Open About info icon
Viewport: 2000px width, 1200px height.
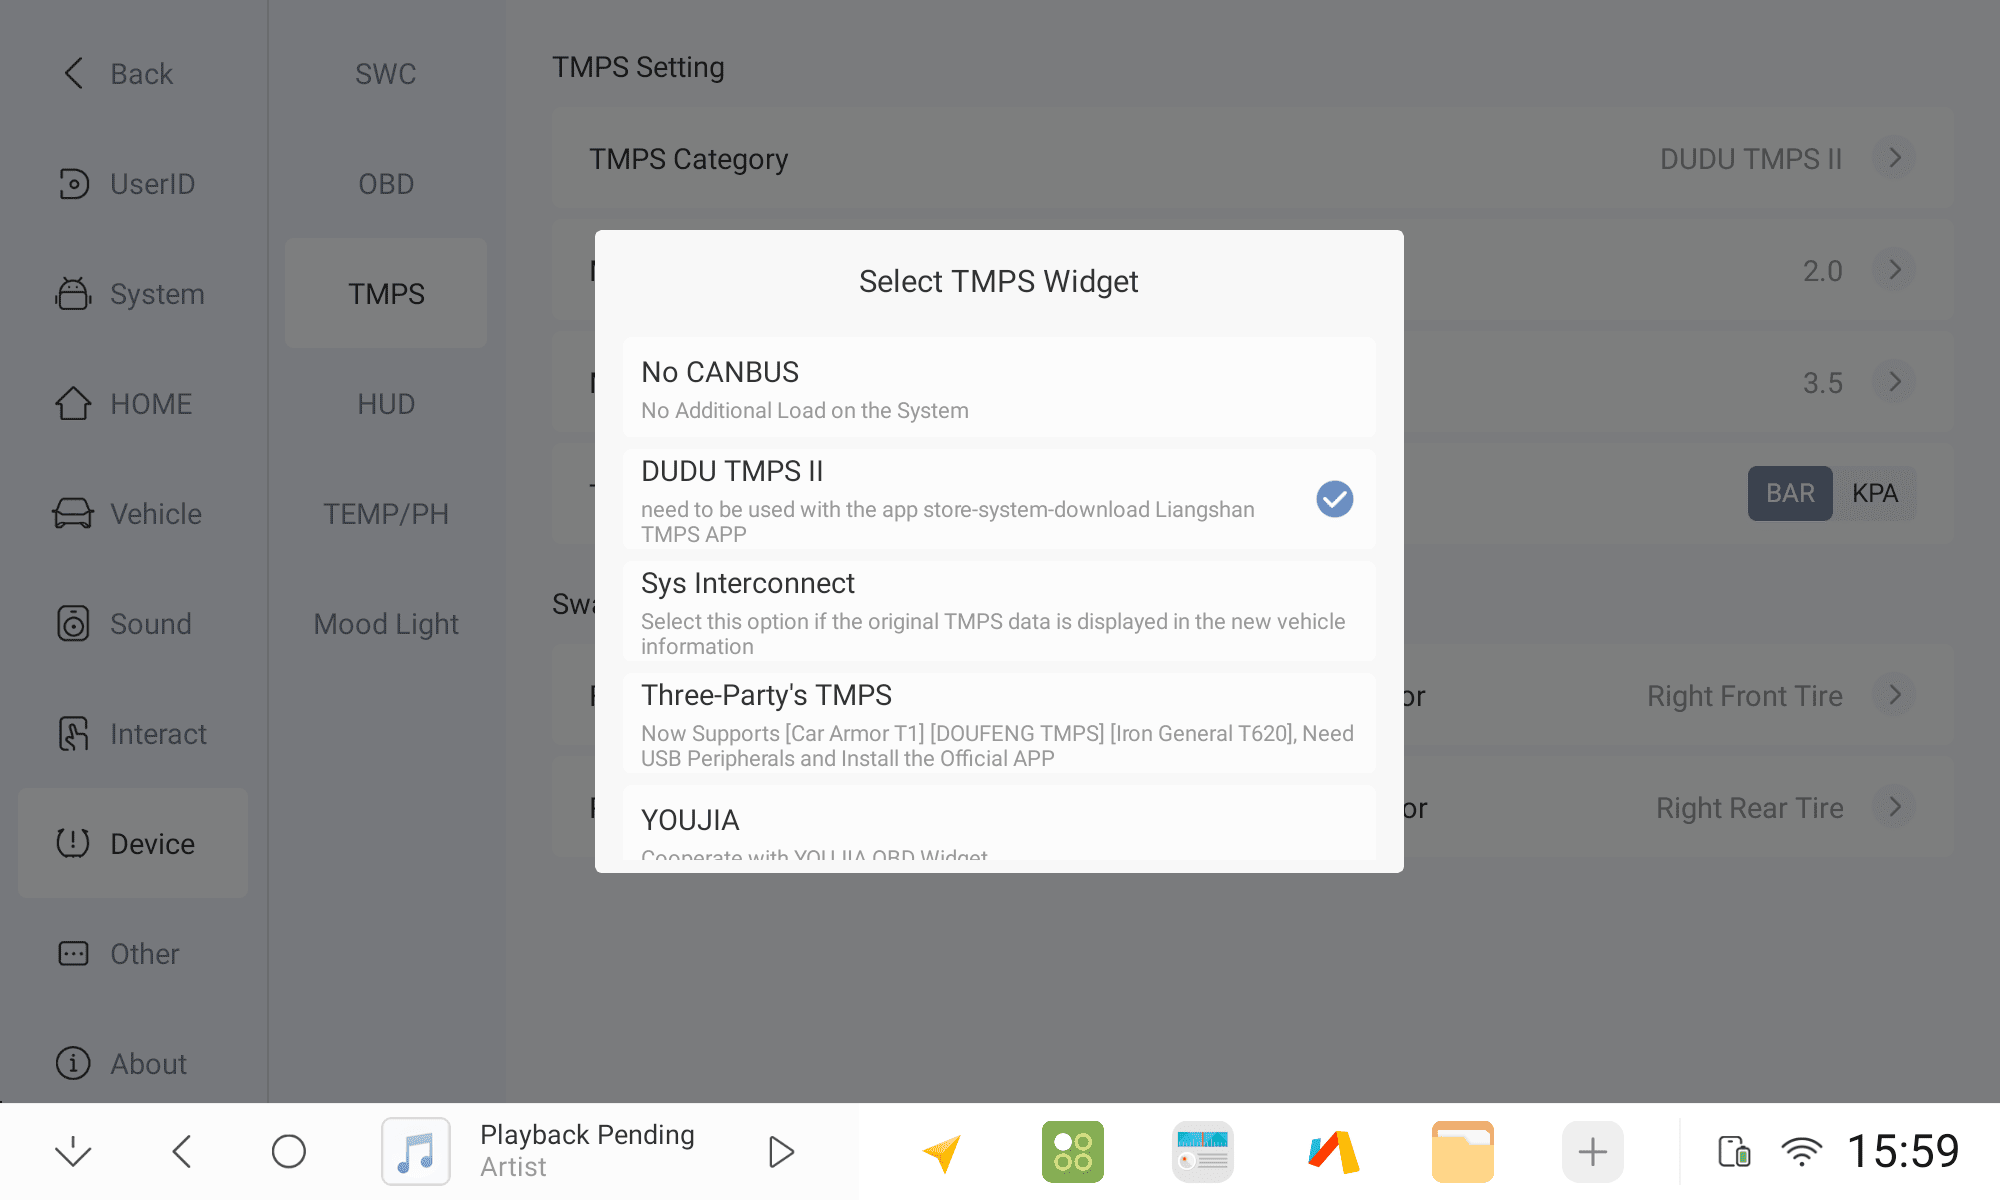tap(73, 1063)
